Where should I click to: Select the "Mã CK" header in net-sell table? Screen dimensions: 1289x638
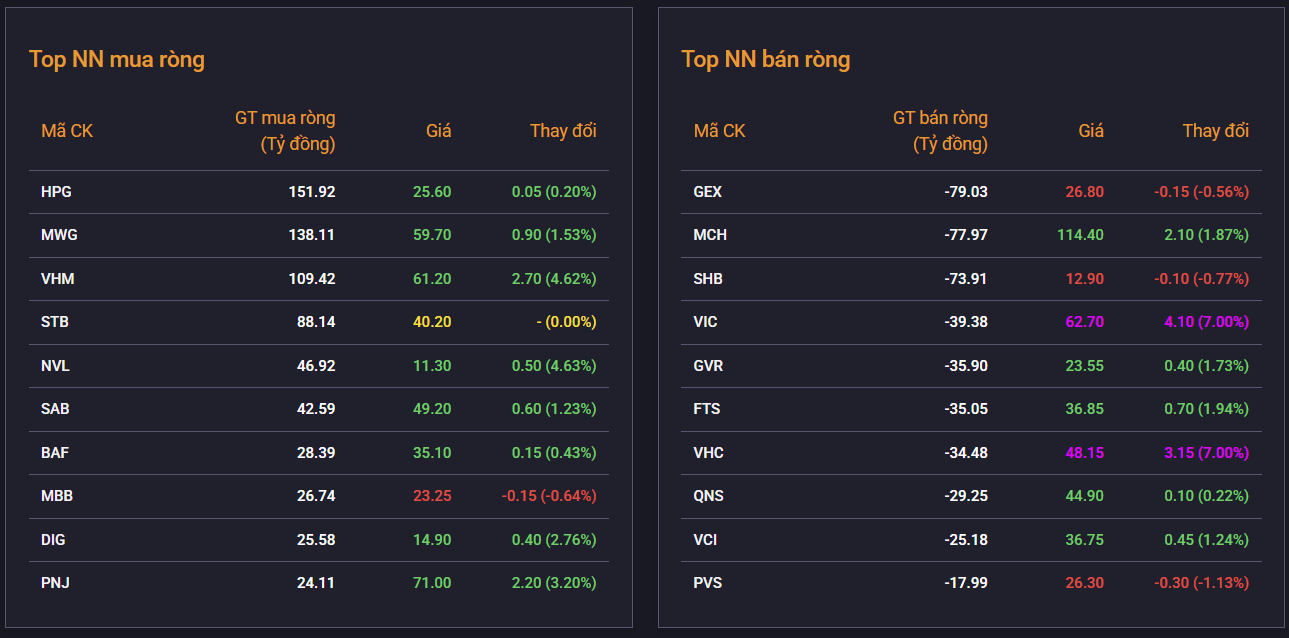720,131
